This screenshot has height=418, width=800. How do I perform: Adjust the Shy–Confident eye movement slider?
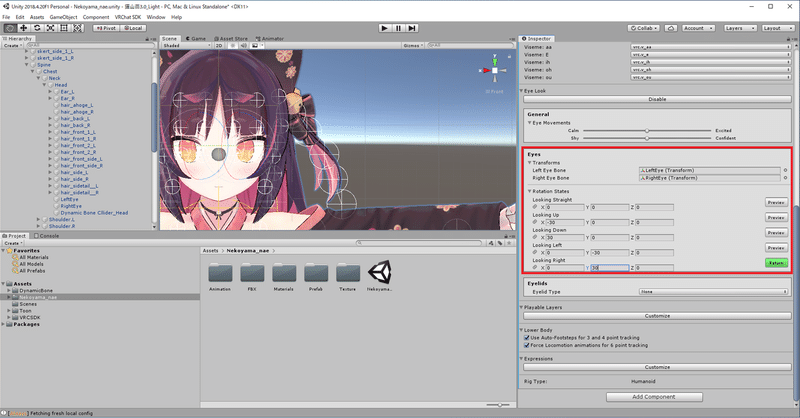pos(647,138)
